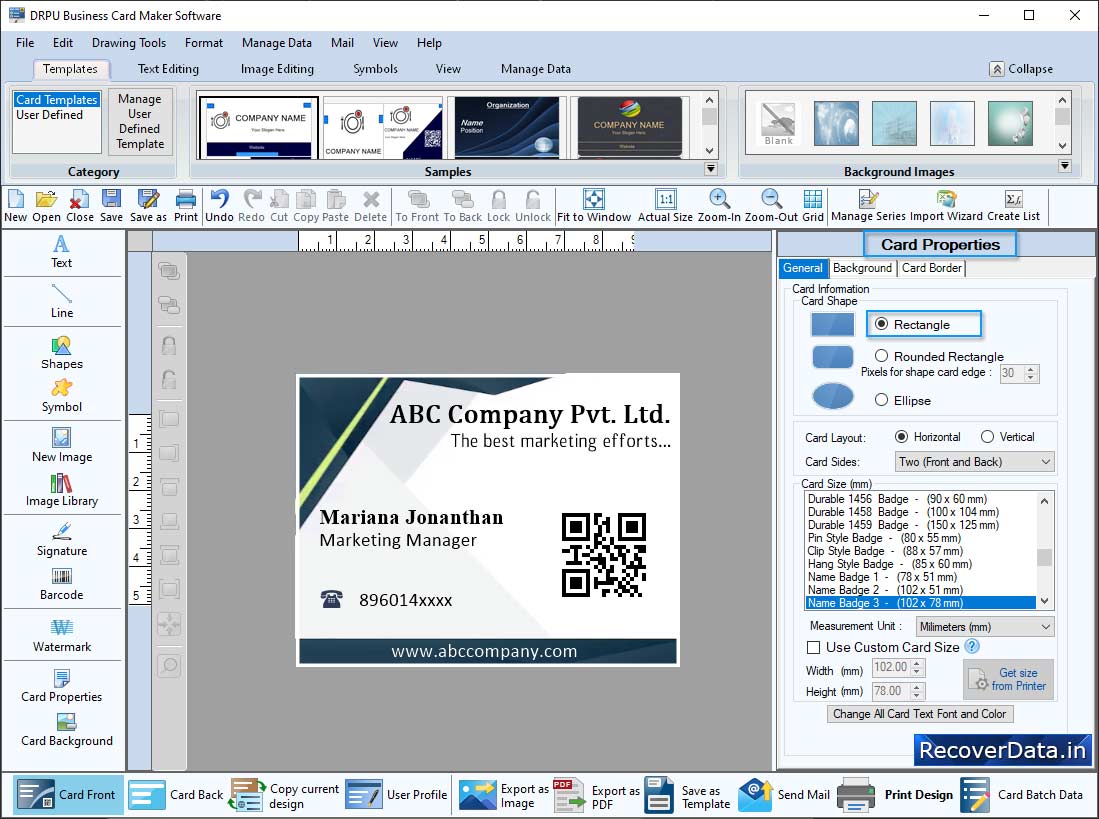1099x819 pixels.
Task: Open the Background tab in Card Properties
Action: point(862,268)
